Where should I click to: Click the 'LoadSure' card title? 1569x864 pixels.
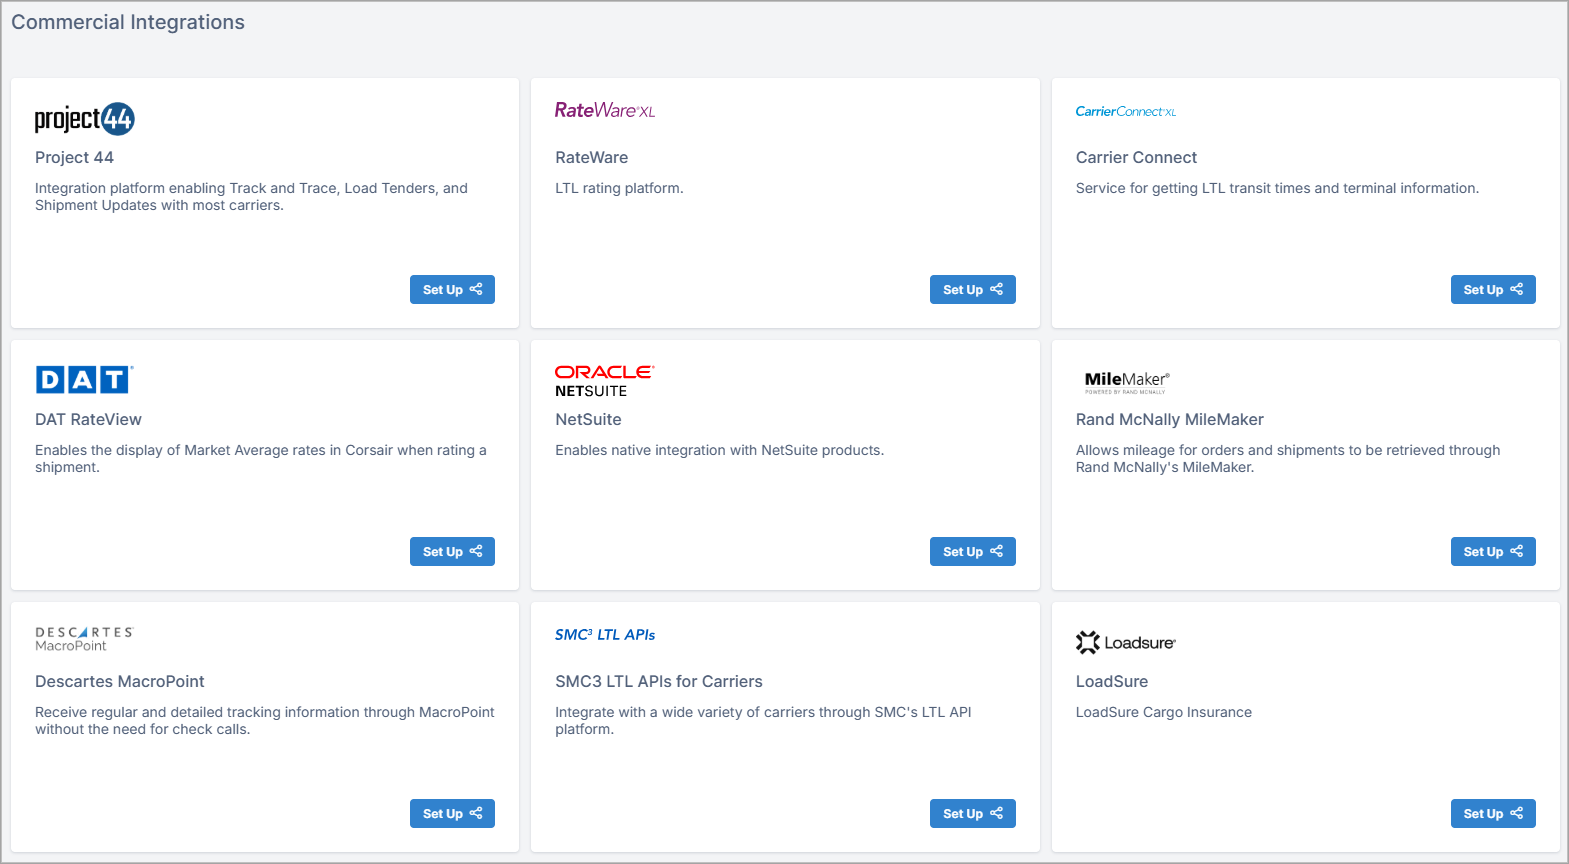click(1112, 681)
